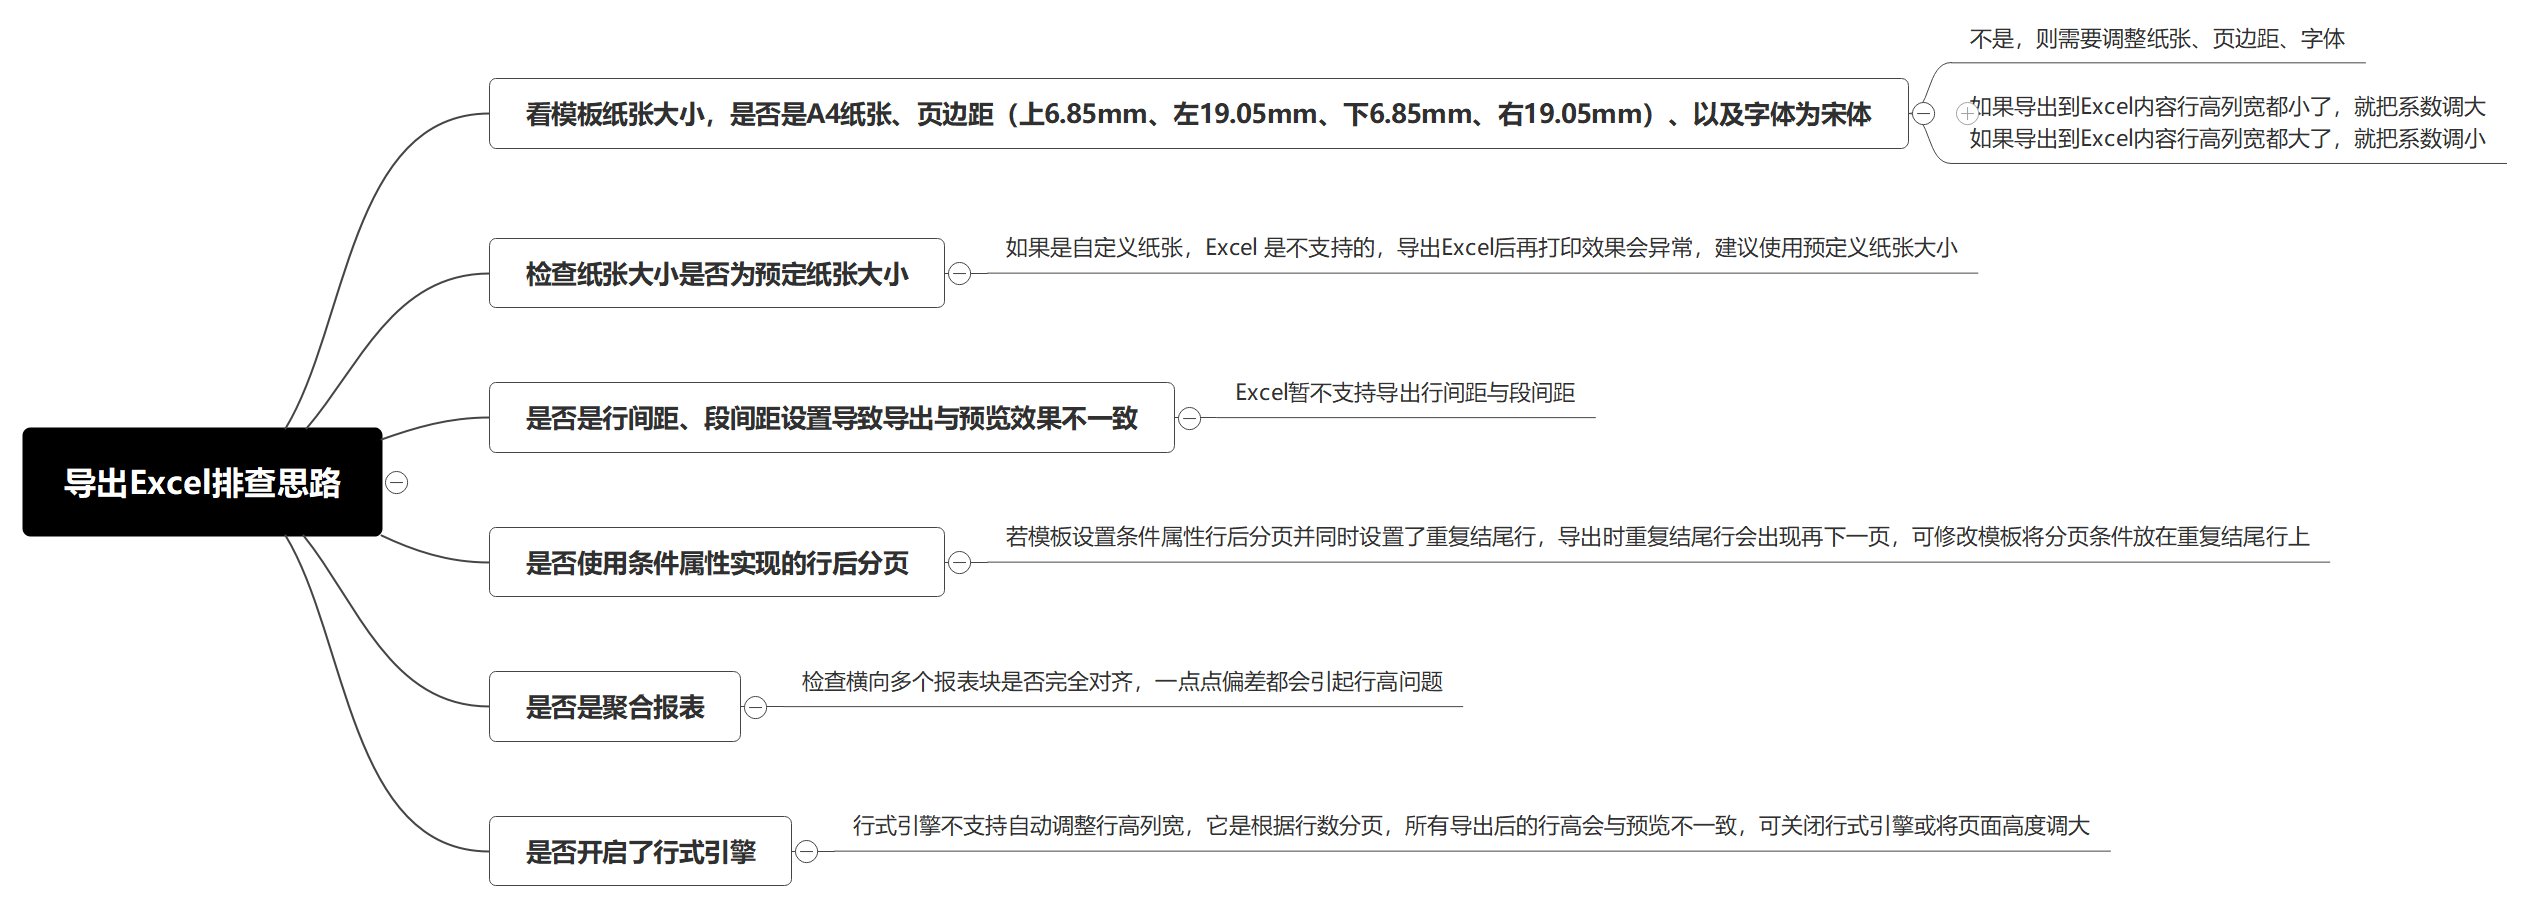Select the node 是否是聚合报表

pyautogui.click(x=614, y=706)
